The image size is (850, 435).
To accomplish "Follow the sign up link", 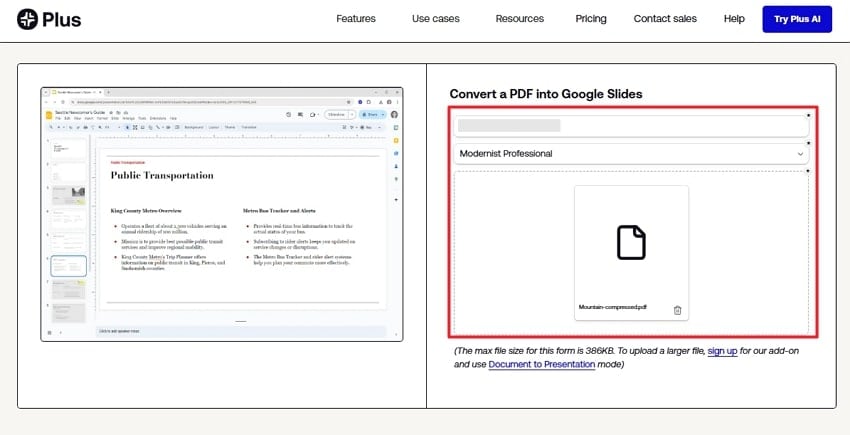I will 722,351.
